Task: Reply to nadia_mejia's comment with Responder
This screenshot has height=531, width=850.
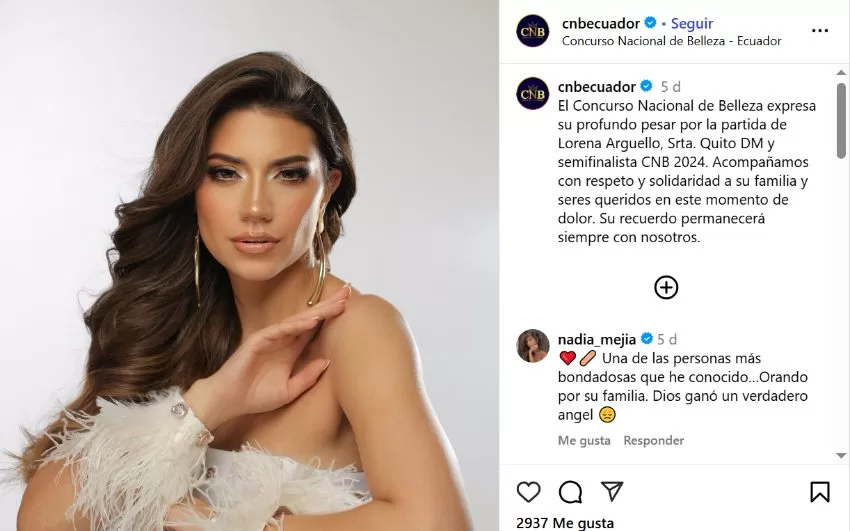Action: point(654,441)
